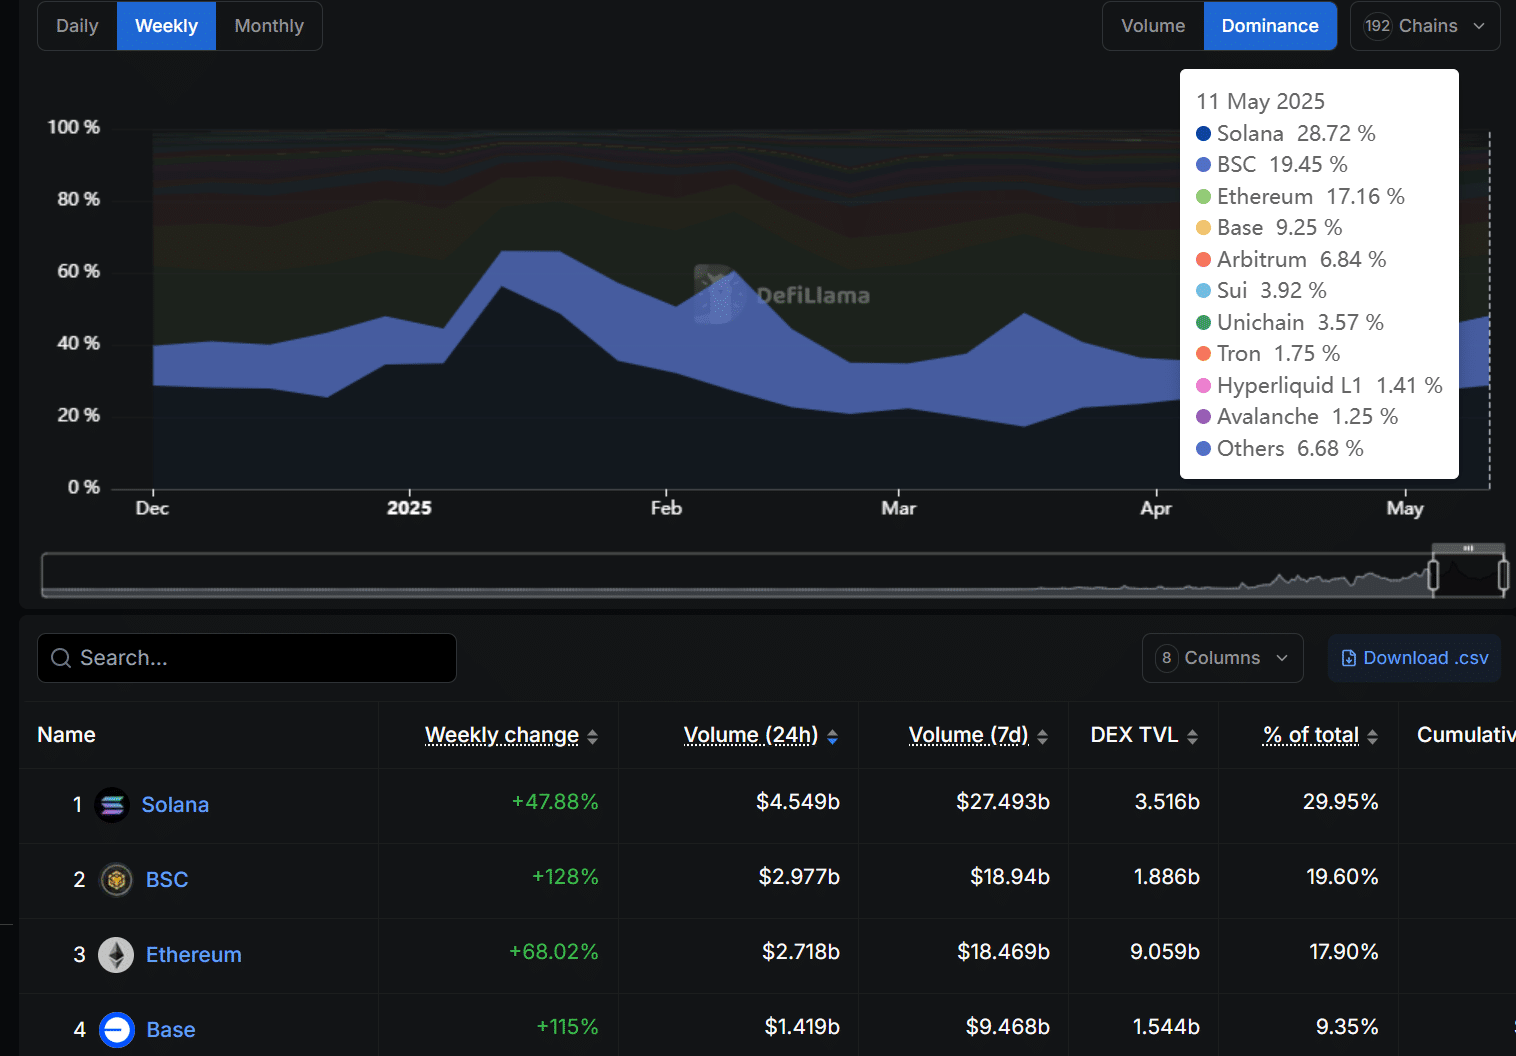The width and height of the screenshot is (1516, 1056).
Task: Click BSC's 1.886b DEX TVL value
Action: point(1166,877)
